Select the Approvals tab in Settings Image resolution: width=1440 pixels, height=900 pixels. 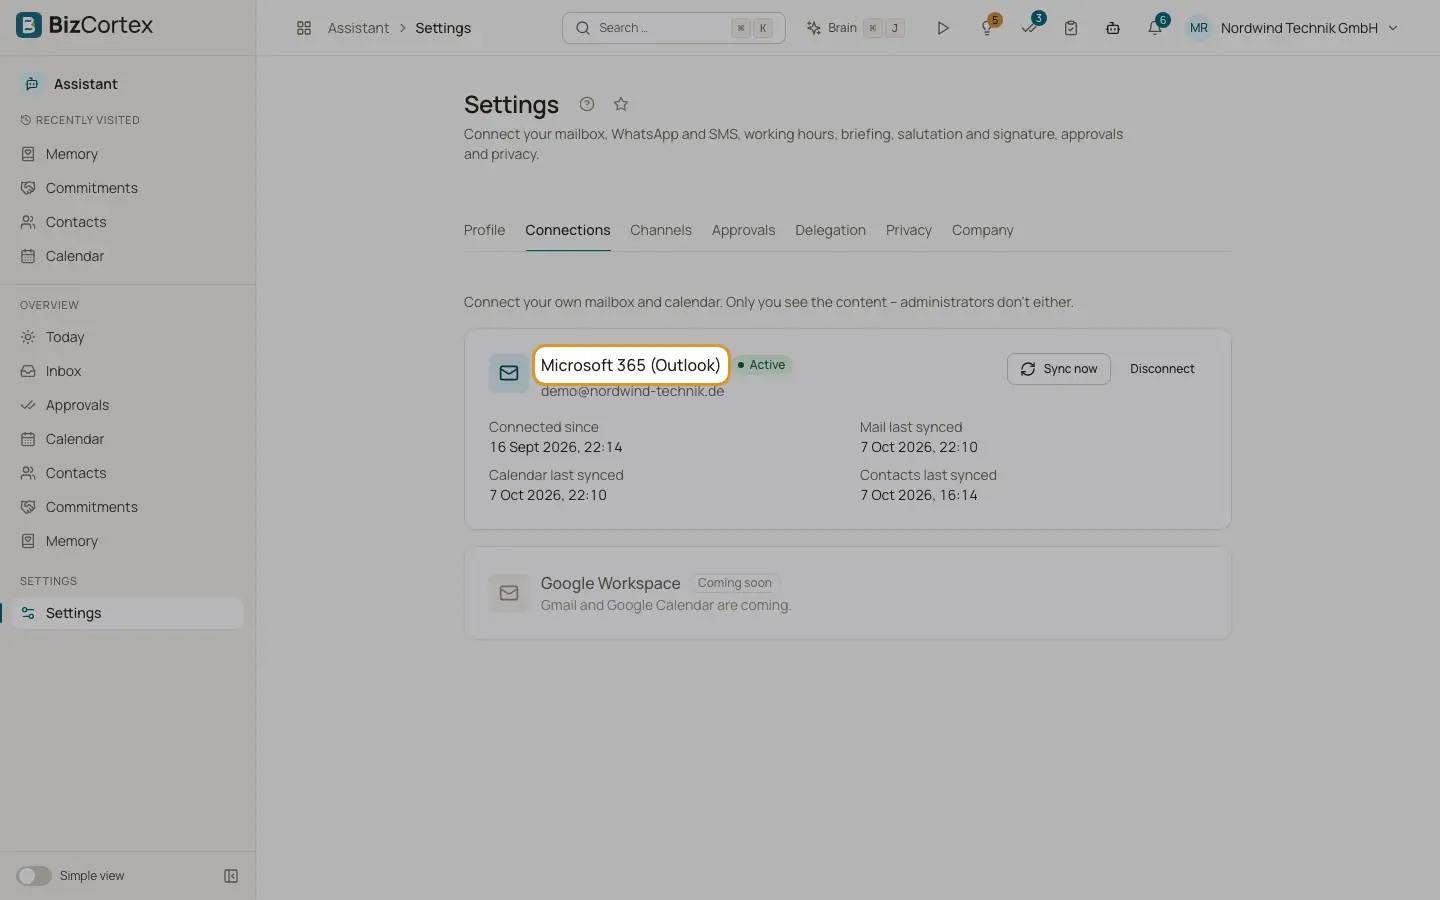click(x=743, y=230)
